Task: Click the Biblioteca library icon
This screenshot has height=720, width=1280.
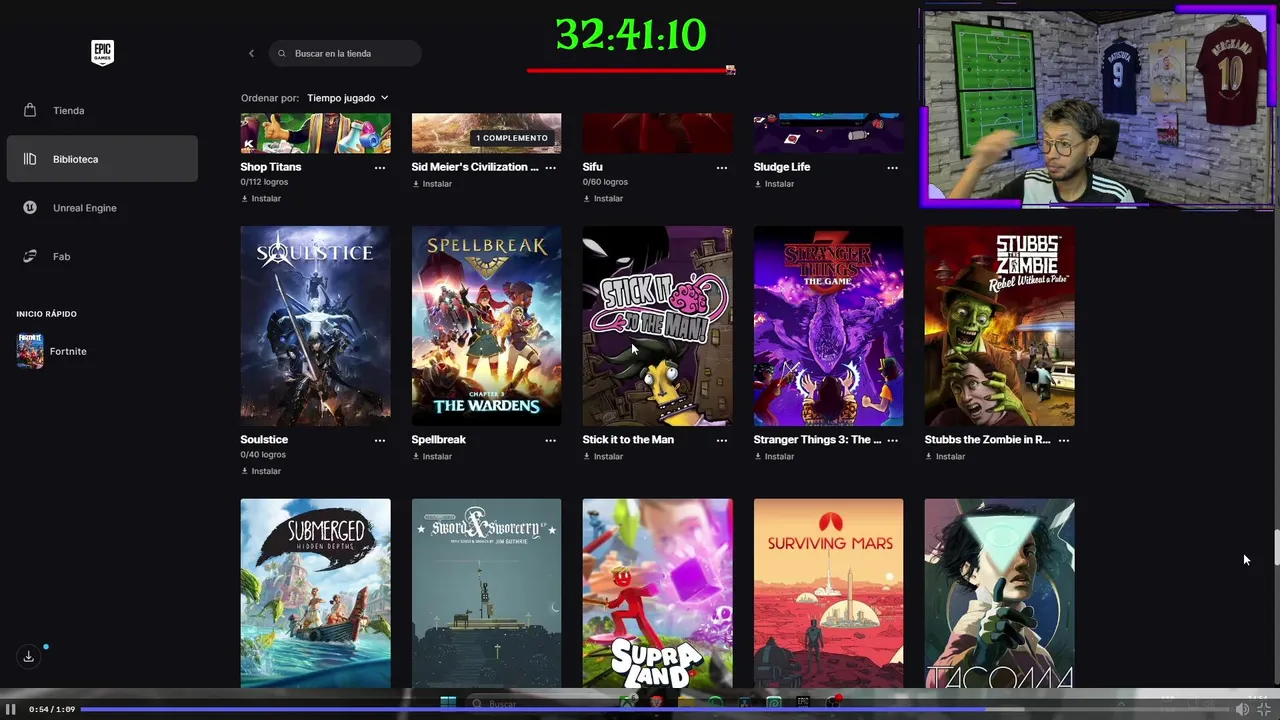Action: [30, 159]
